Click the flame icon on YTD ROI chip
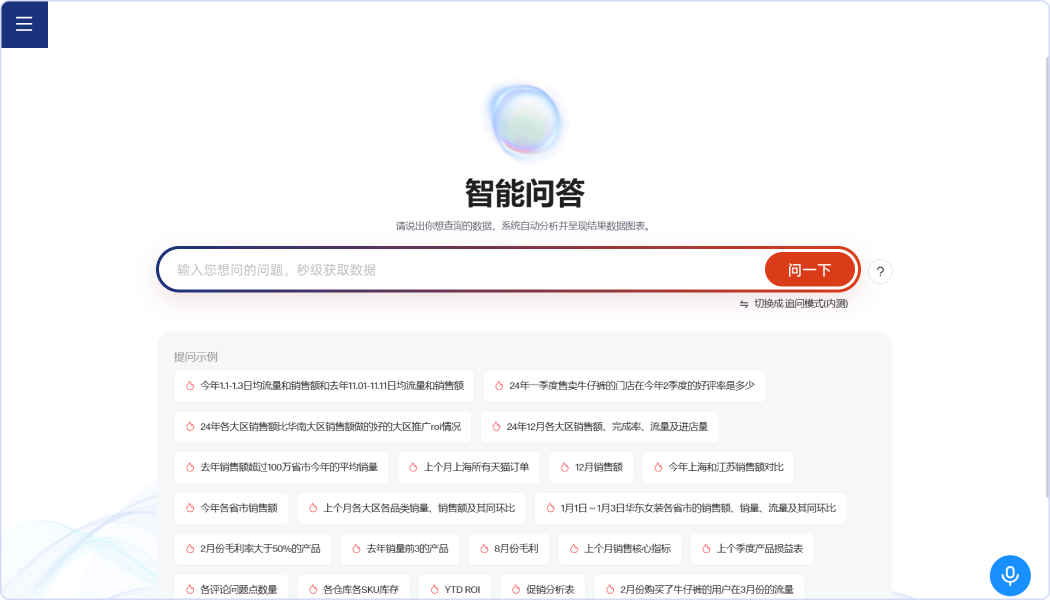Screen dimensions: 1050x600 (432, 589)
